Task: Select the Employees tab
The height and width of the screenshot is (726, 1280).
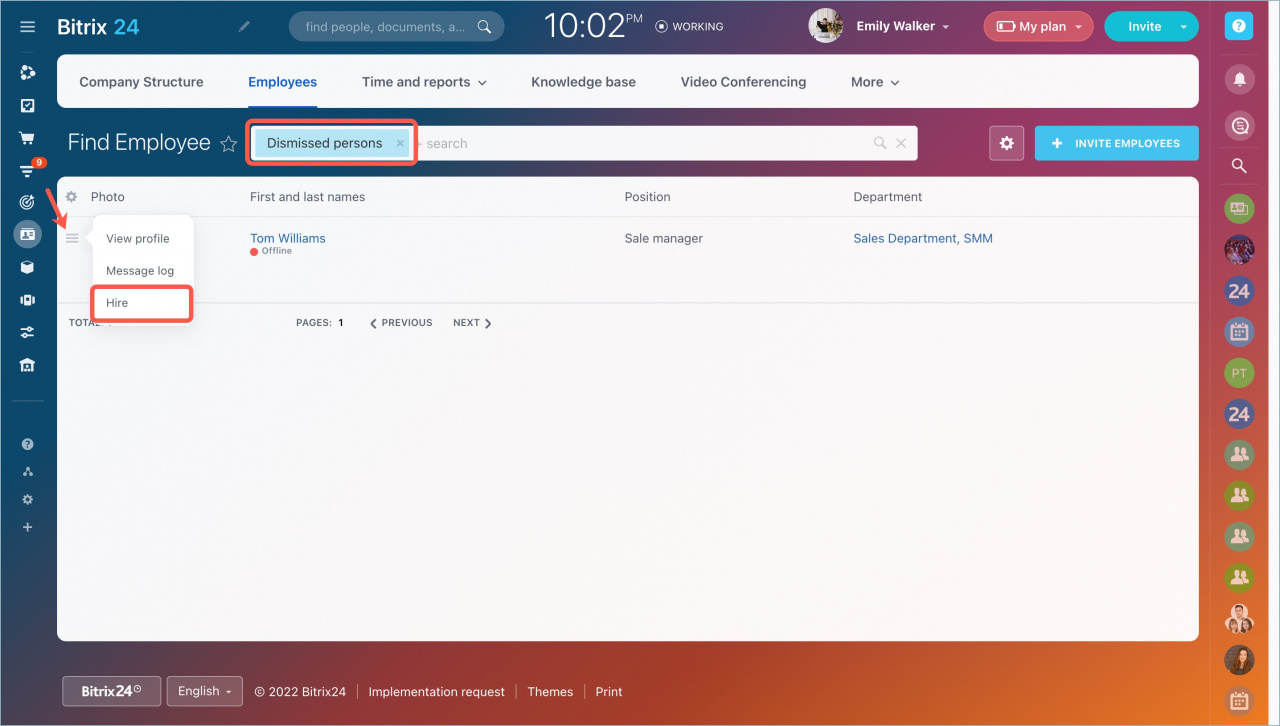Action: click(x=283, y=82)
